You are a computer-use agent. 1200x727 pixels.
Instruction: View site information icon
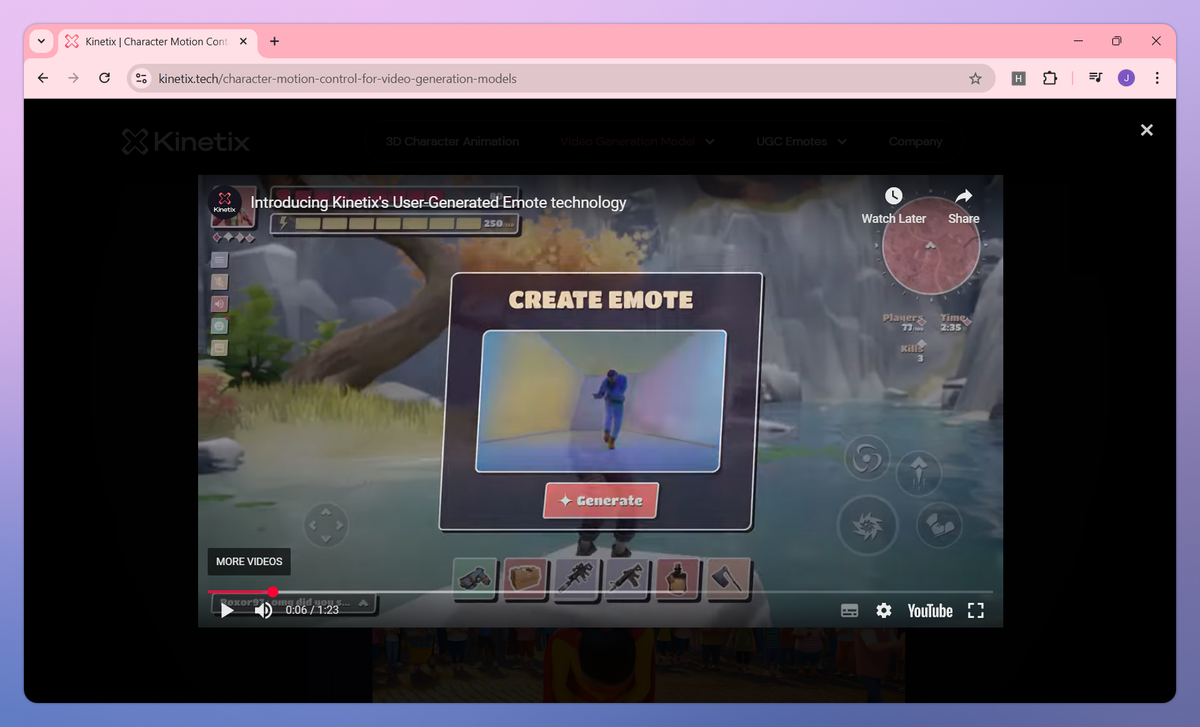[x=141, y=78]
